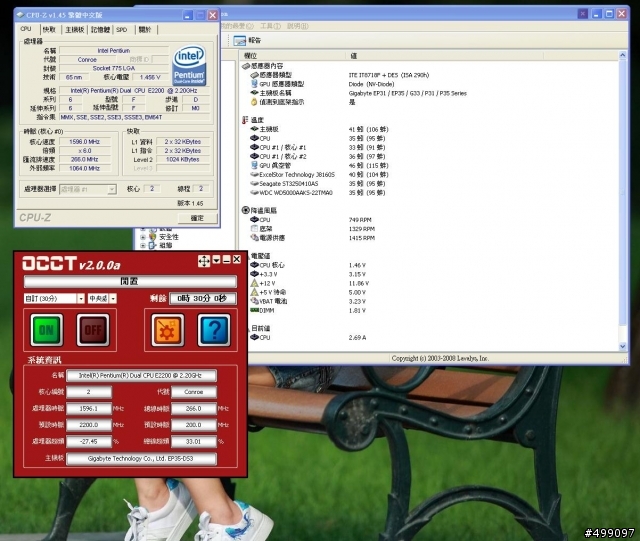Click the OCCT 代號 Conroe field
640x541 pixels.
click(193, 392)
